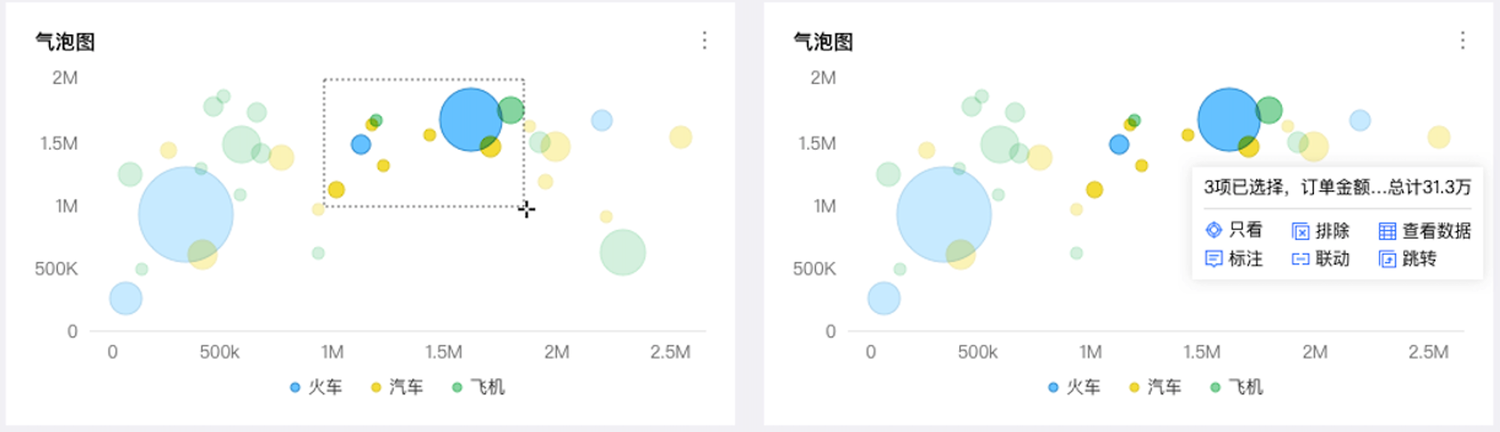The height and width of the screenshot is (432, 1500).
Task: Toggle 飞机 legend in left chart
Action: 478,387
